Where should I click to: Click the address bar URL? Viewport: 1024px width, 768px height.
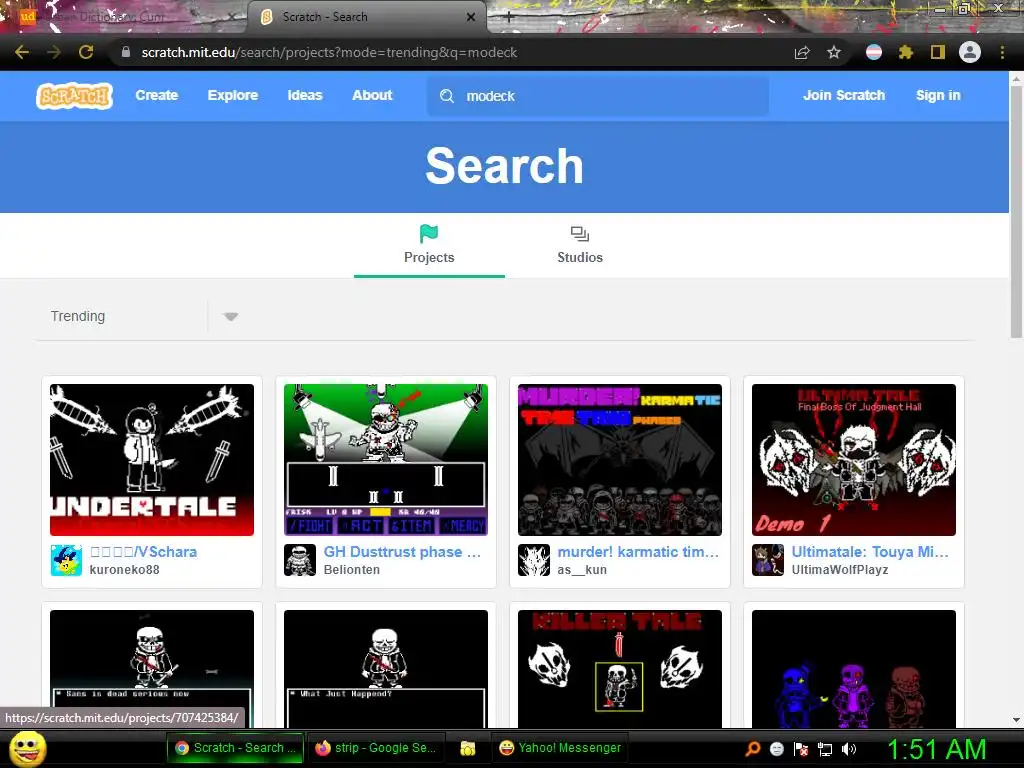(x=329, y=52)
